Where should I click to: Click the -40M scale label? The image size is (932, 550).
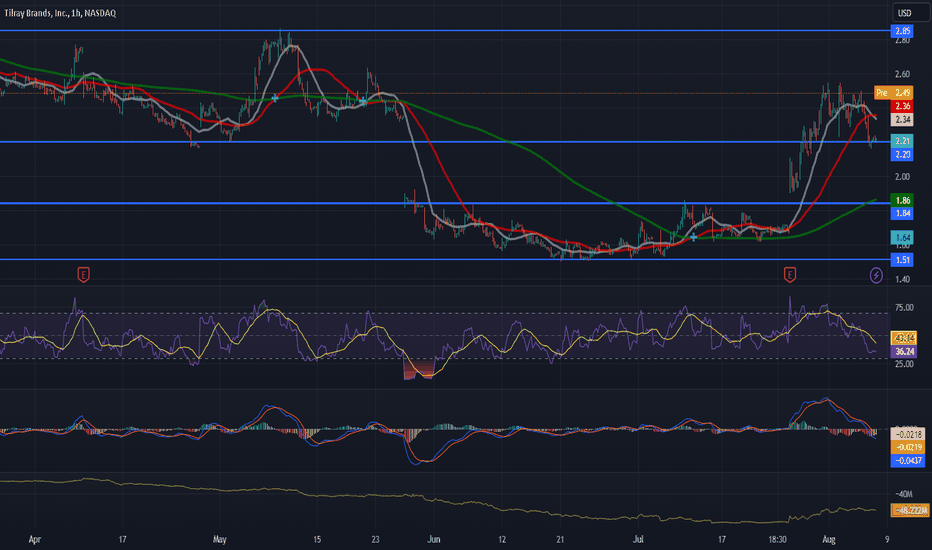pyautogui.click(x=903, y=494)
